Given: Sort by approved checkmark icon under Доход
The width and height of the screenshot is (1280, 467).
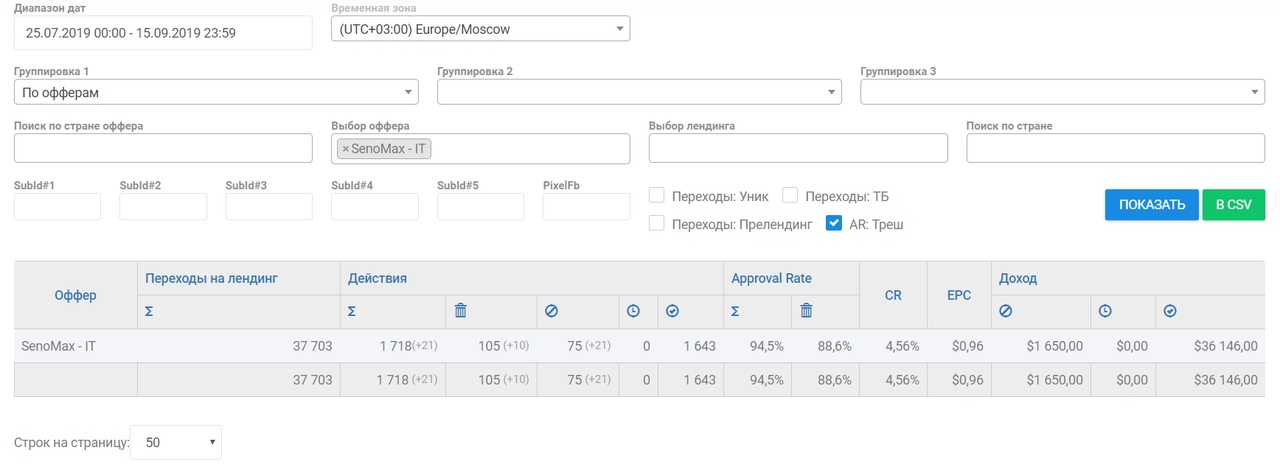Looking at the screenshot, I should 1170,311.
